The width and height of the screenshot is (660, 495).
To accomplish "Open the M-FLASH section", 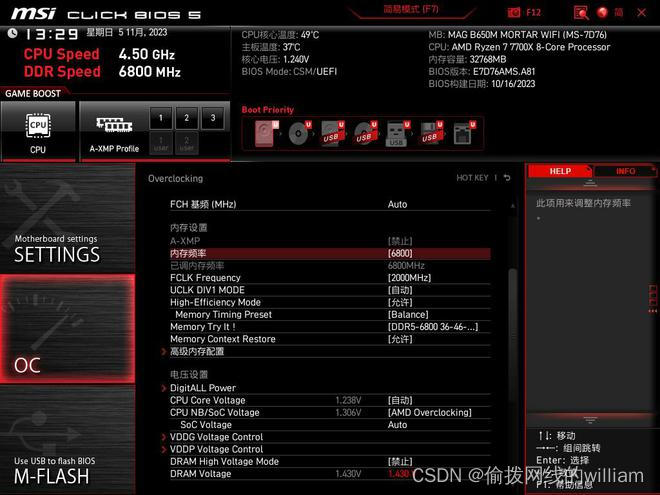I will point(67,440).
